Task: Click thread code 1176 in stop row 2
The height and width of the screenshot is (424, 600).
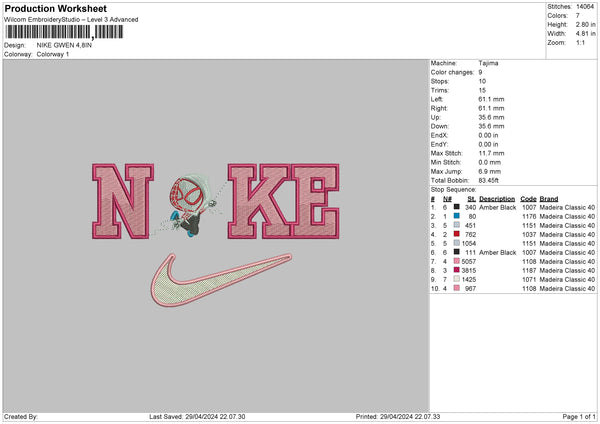Action: click(529, 217)
